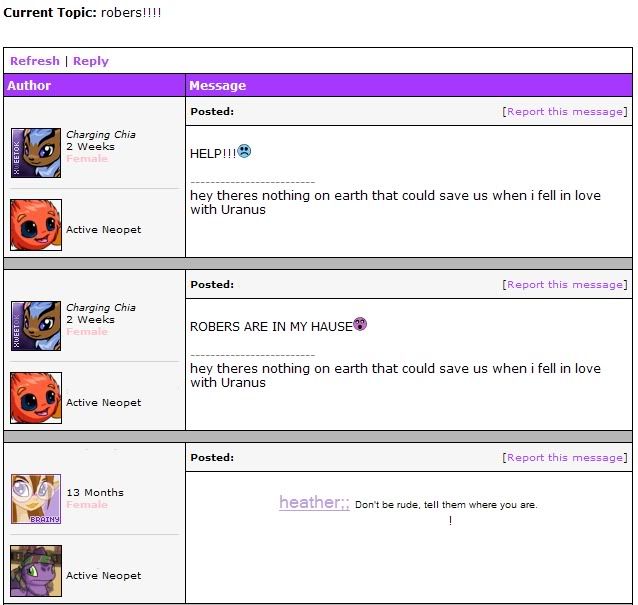Click Don't be rude, tell them text
Viewport: 638px width, 605px height.
click(446, 505)
